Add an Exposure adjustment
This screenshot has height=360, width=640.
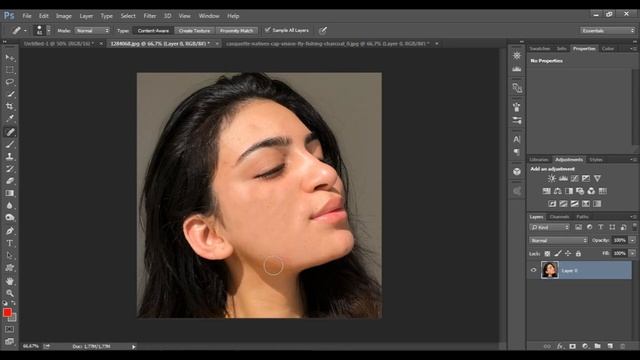(x=586, y=178)
